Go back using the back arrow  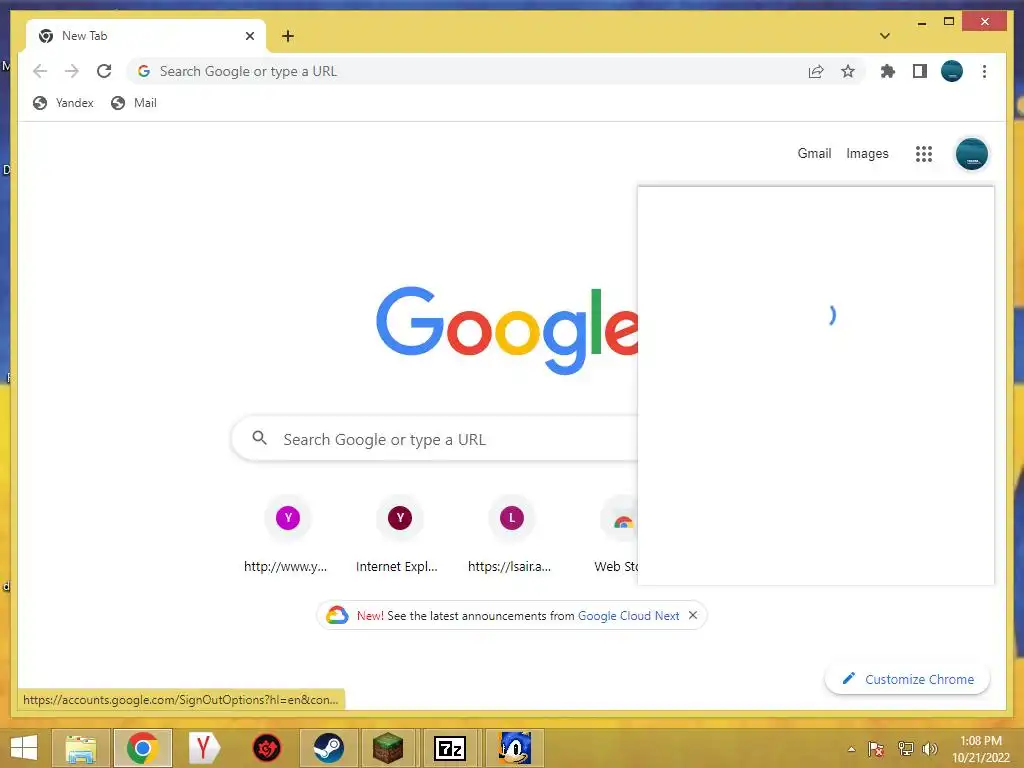point(40,71)
